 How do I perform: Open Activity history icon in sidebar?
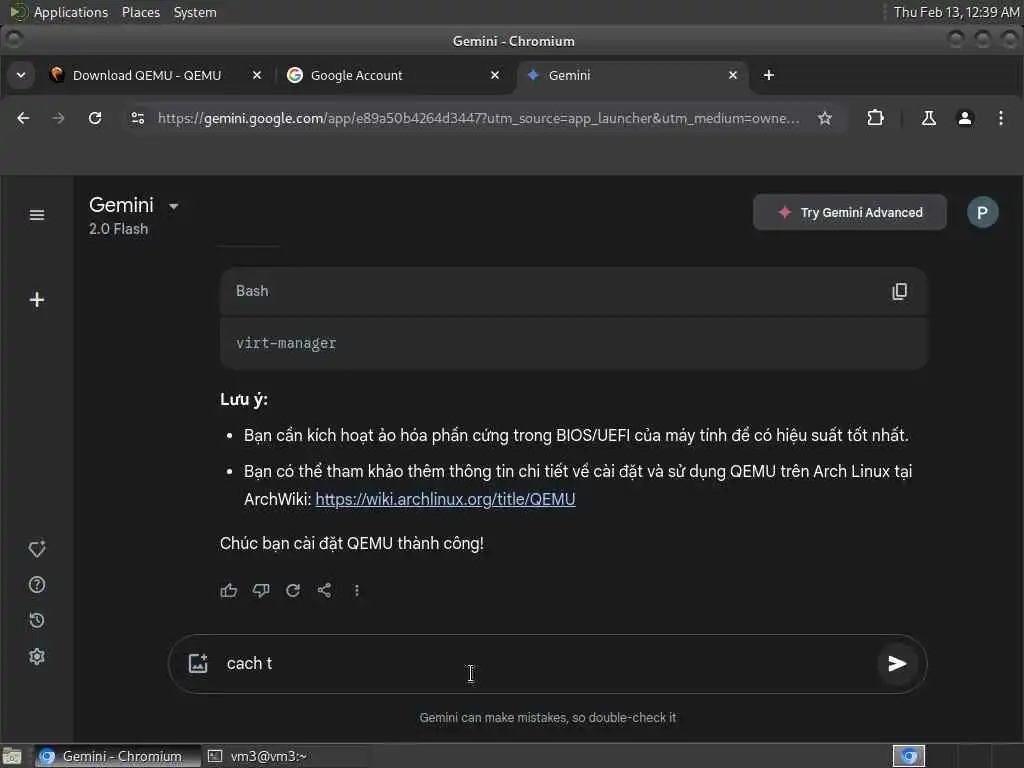click(37, 620)
